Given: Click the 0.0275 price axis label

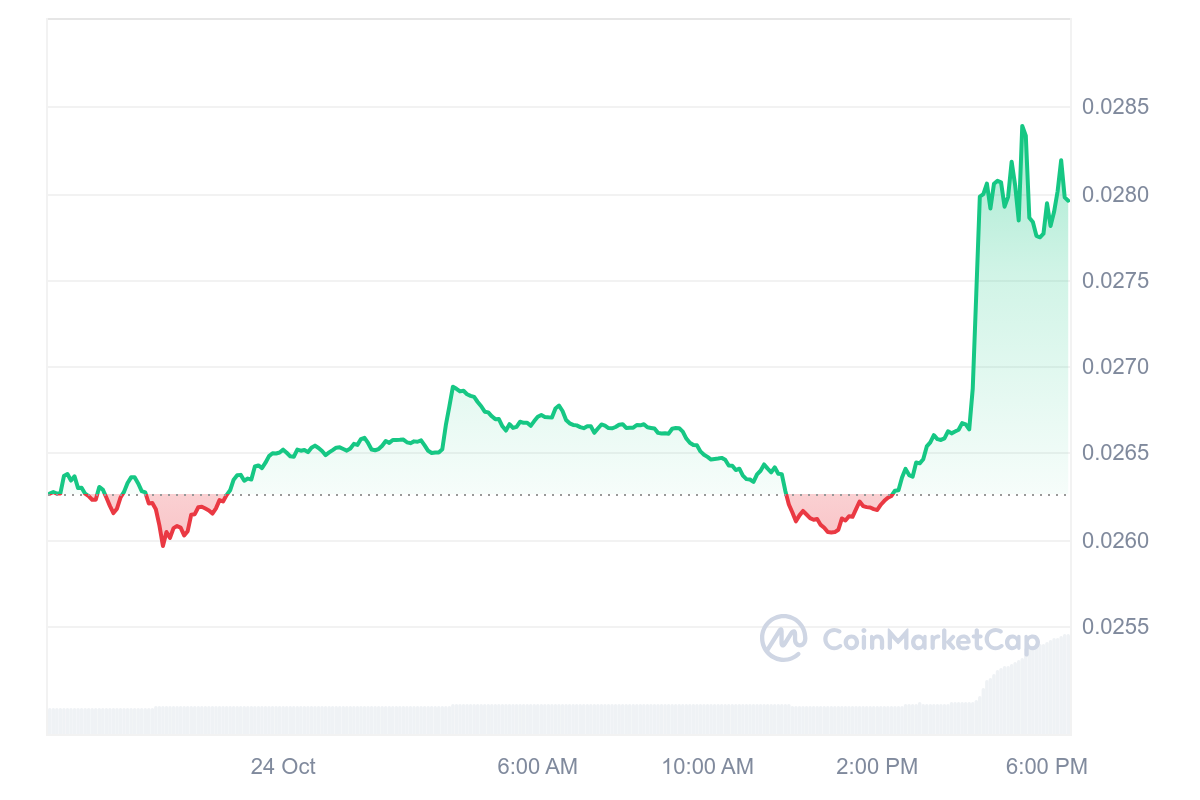Looking at the screenshot, I should point(1115,281).
